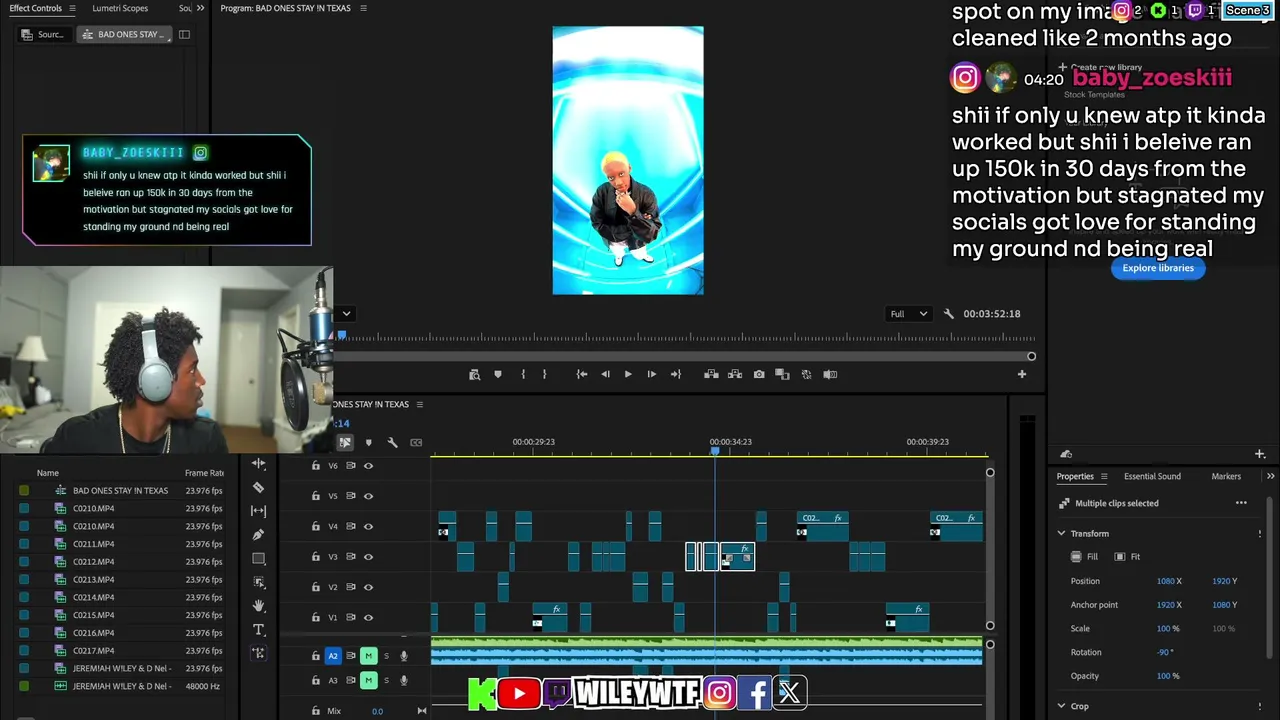This screenshot has width=1280, height=720.
Task: Select the C0217.MP4 project item
Action: [x=93, y=650]
